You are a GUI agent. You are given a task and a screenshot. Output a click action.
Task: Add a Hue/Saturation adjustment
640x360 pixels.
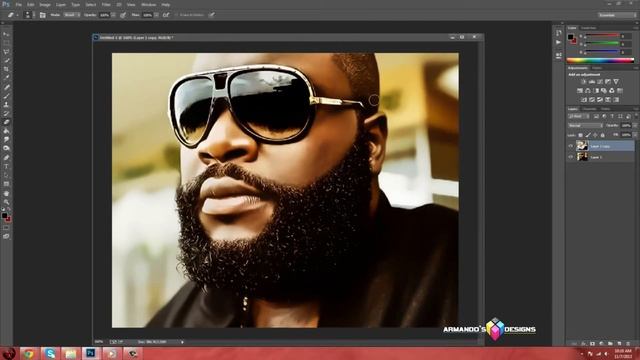[580, 91]
